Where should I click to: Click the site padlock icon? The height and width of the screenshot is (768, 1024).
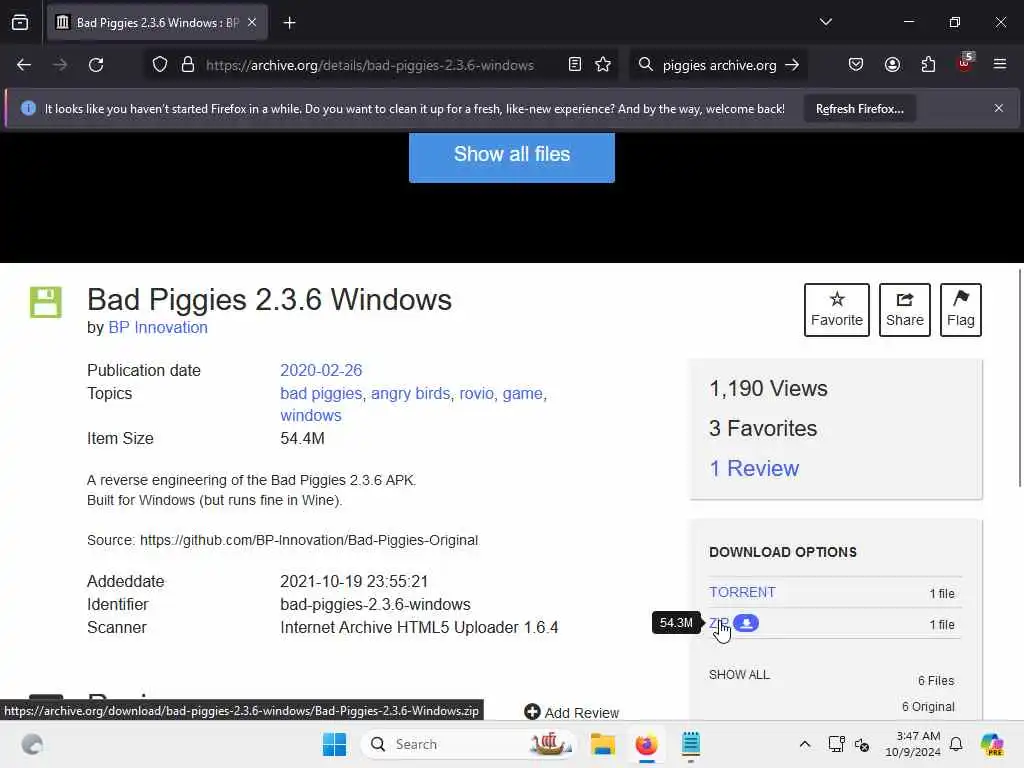(x=188, y=65)
